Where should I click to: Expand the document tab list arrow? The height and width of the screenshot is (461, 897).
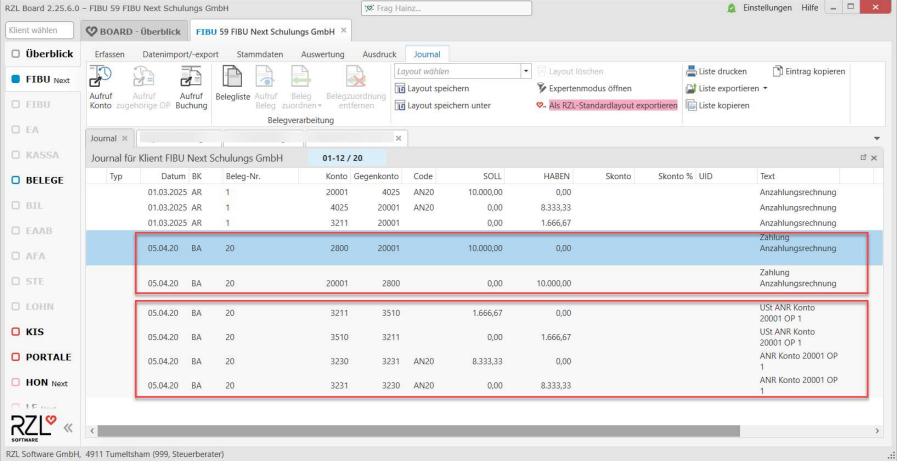tap(877, 138)
